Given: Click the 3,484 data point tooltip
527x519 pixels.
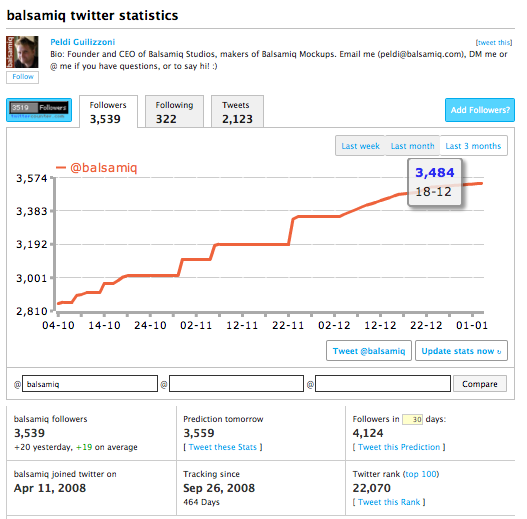Looking at the screenshot, I should pyautogui.click(x=435, y=182).
